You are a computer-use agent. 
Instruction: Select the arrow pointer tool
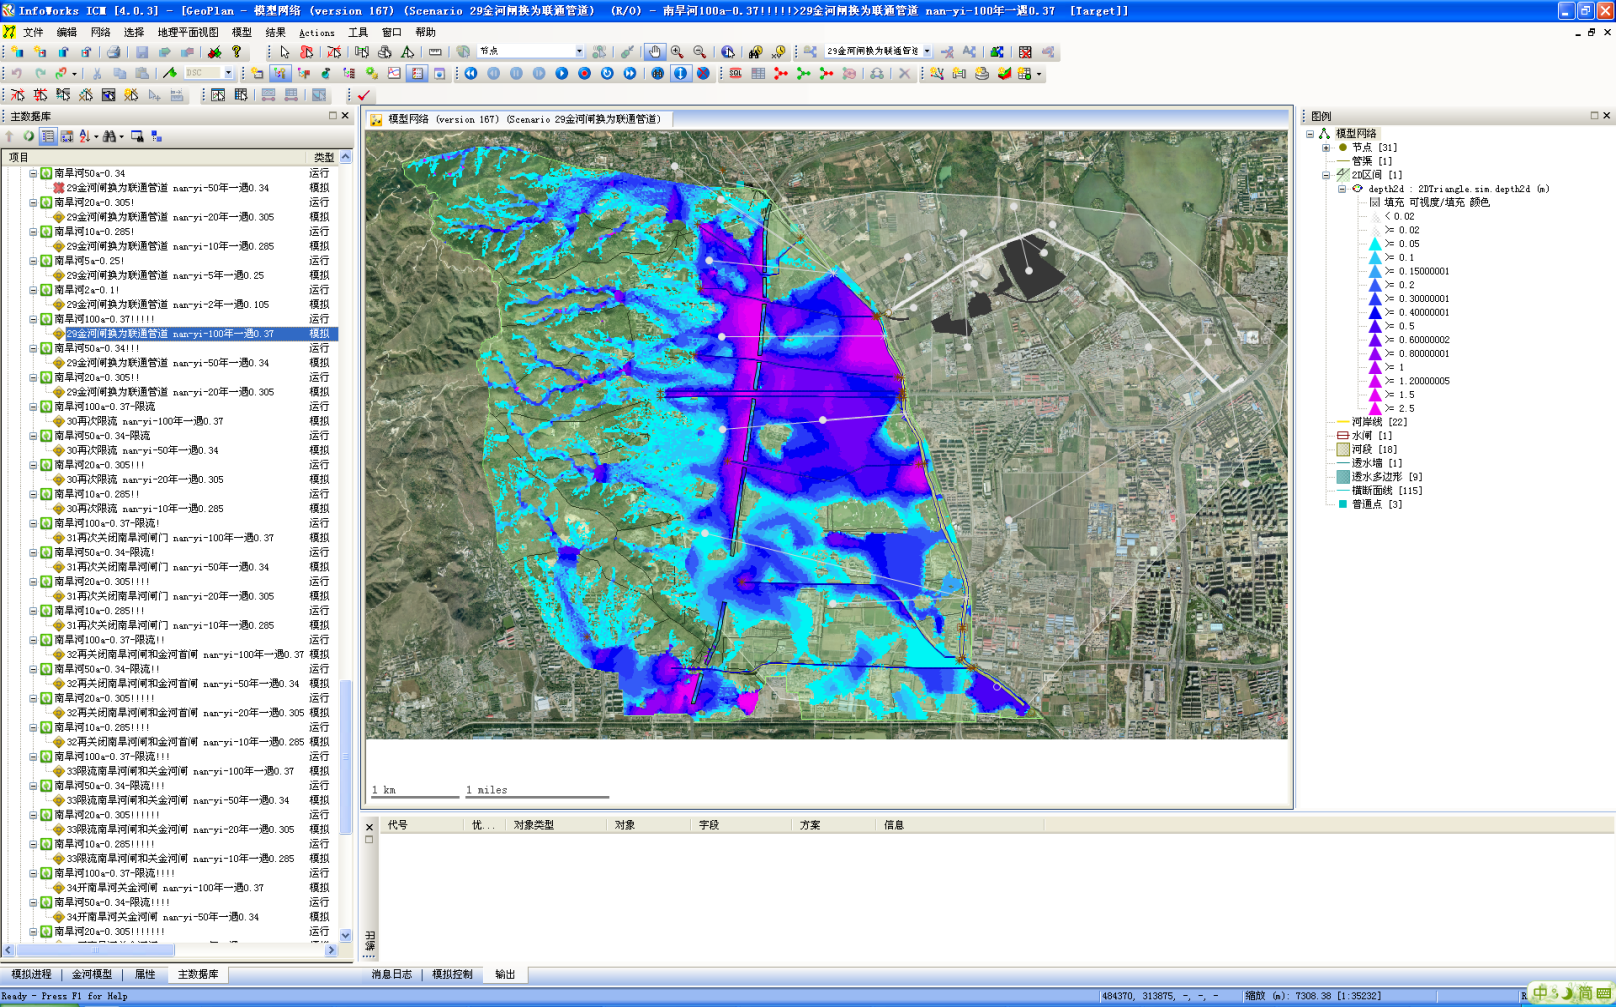tap(285, 52)
